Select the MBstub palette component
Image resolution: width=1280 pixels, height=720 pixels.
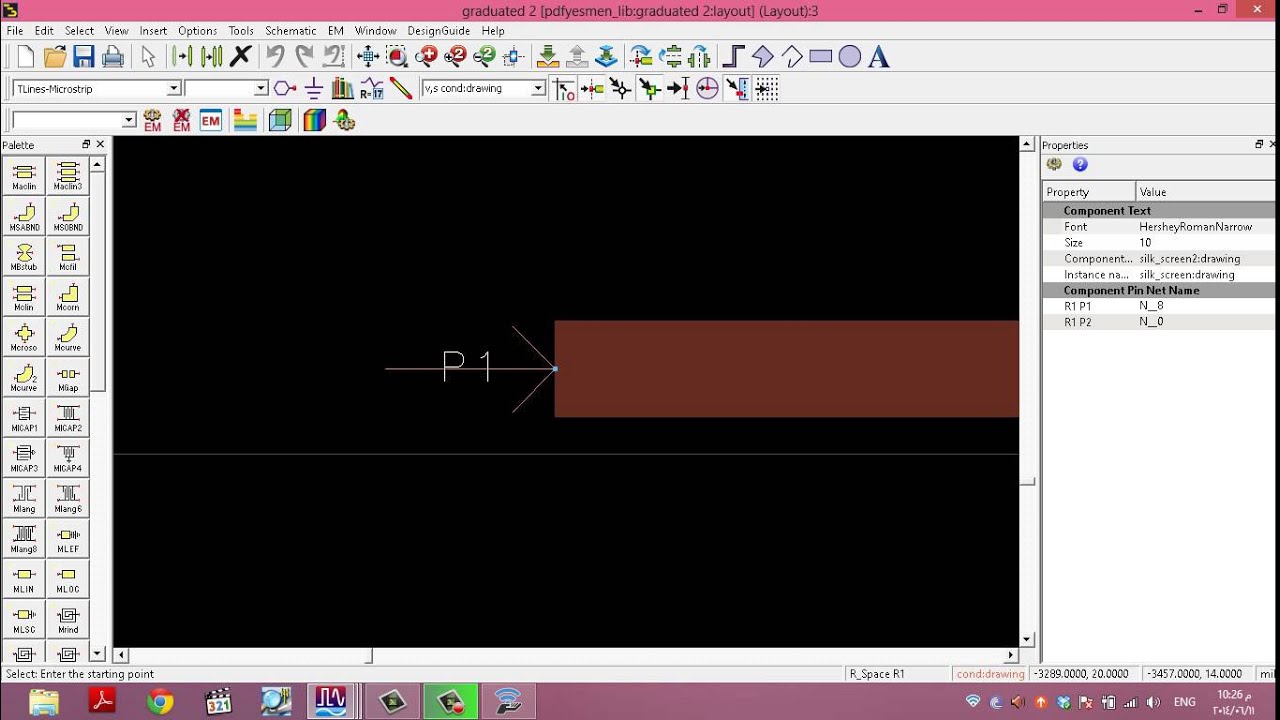(x=24, y=257)
